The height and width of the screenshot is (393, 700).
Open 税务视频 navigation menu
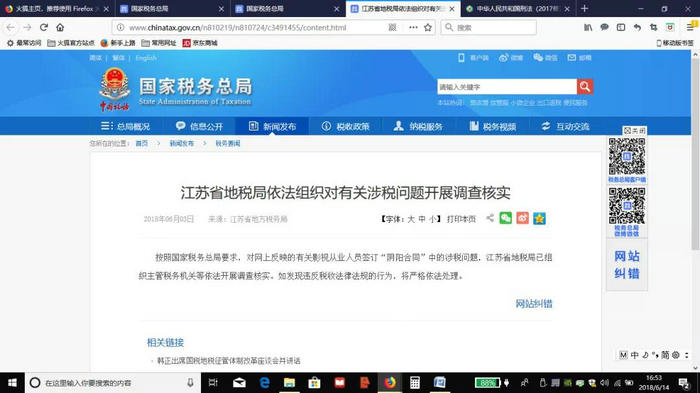click(492, 126)
